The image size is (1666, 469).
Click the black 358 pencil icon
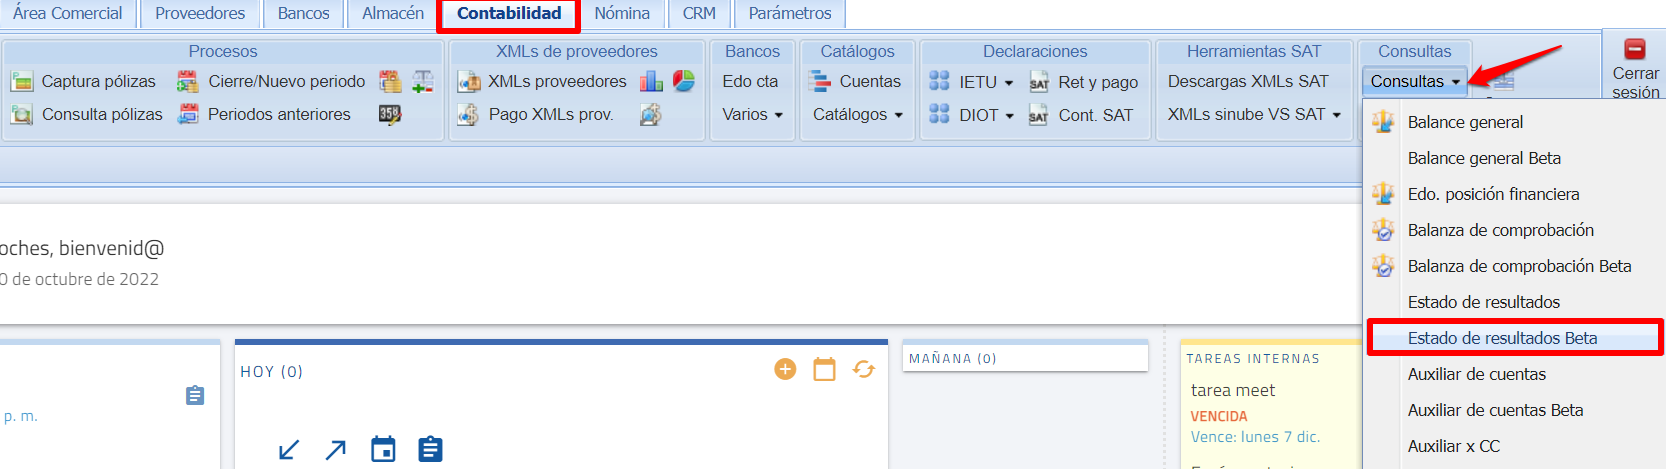[390, 114]
